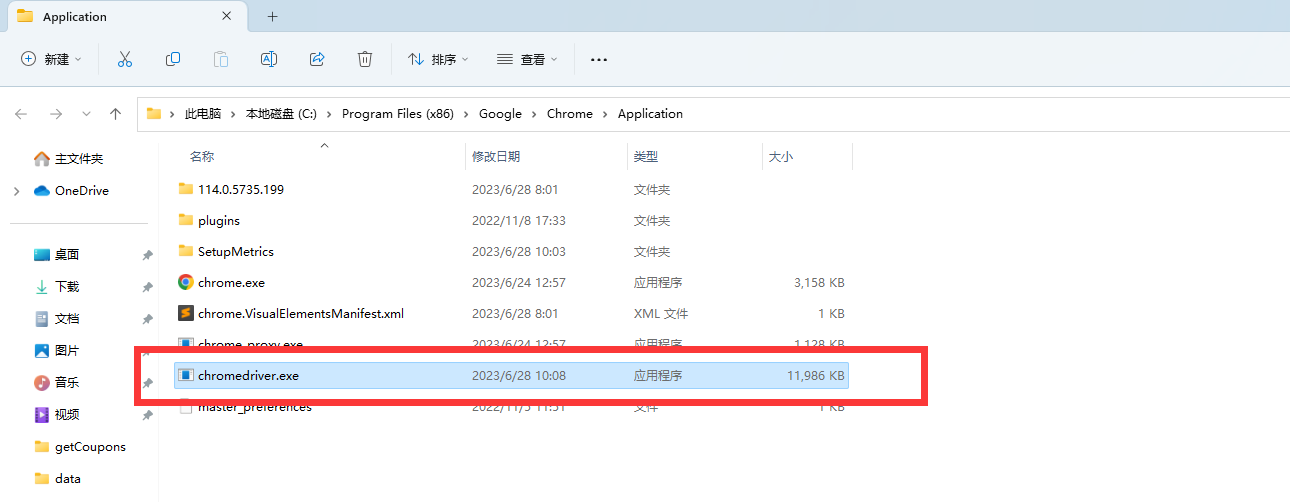Viewport: 1290px width, 502px height.
Task: Select chromedriver.exe file name
Action: tap(248, 376)
